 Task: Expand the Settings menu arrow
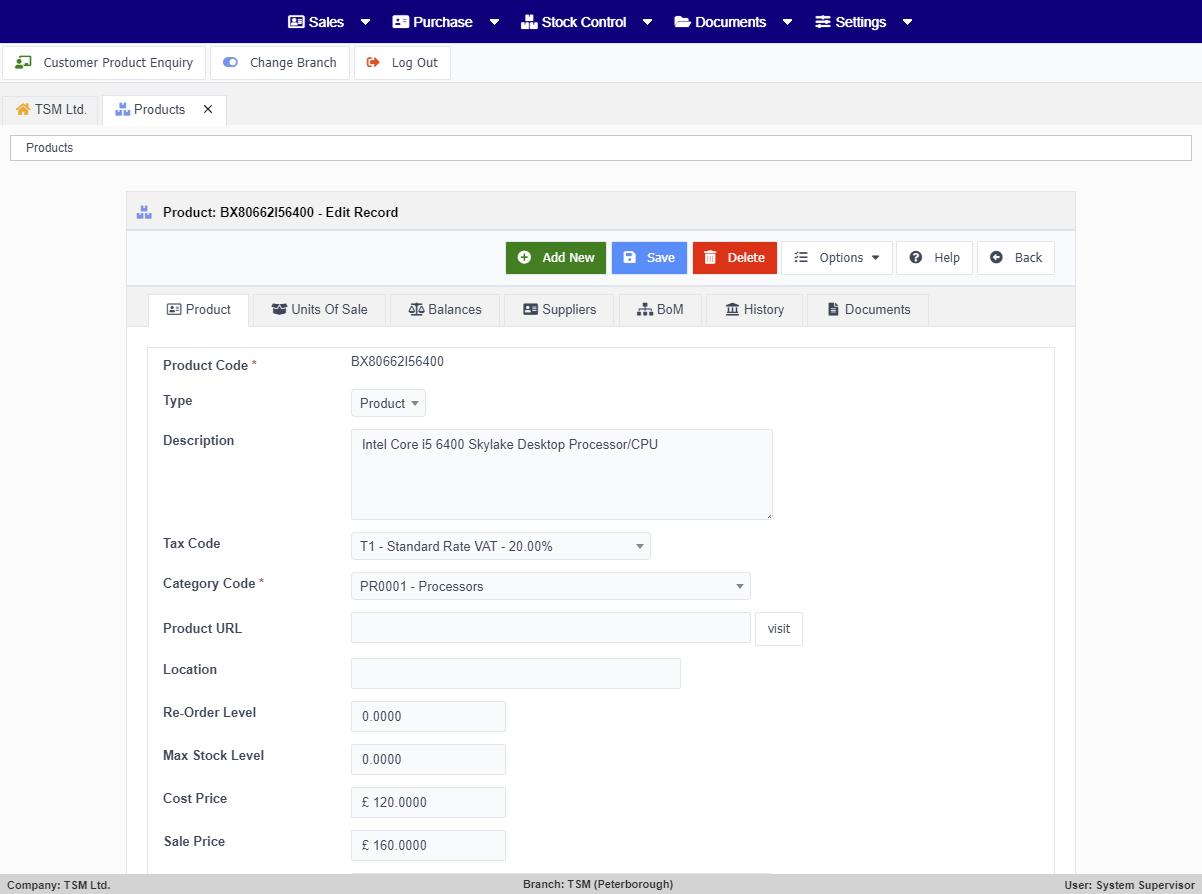click(907, 22)
